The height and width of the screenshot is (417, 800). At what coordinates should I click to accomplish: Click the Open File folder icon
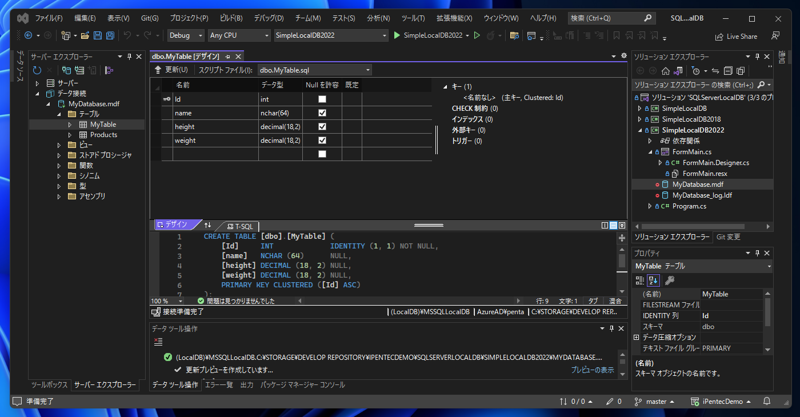pyautogui.click(x=85, y=36)
